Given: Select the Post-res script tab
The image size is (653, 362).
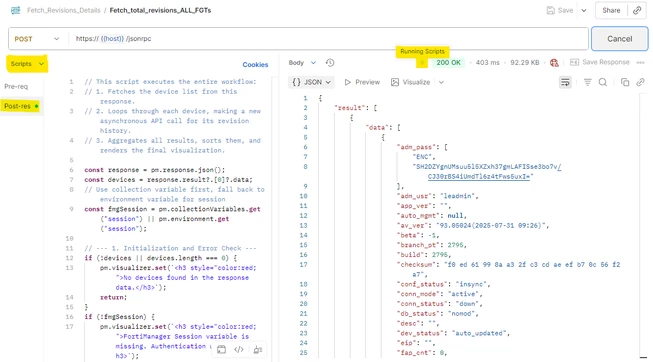Looking at the screenshot, I should 21,106.
